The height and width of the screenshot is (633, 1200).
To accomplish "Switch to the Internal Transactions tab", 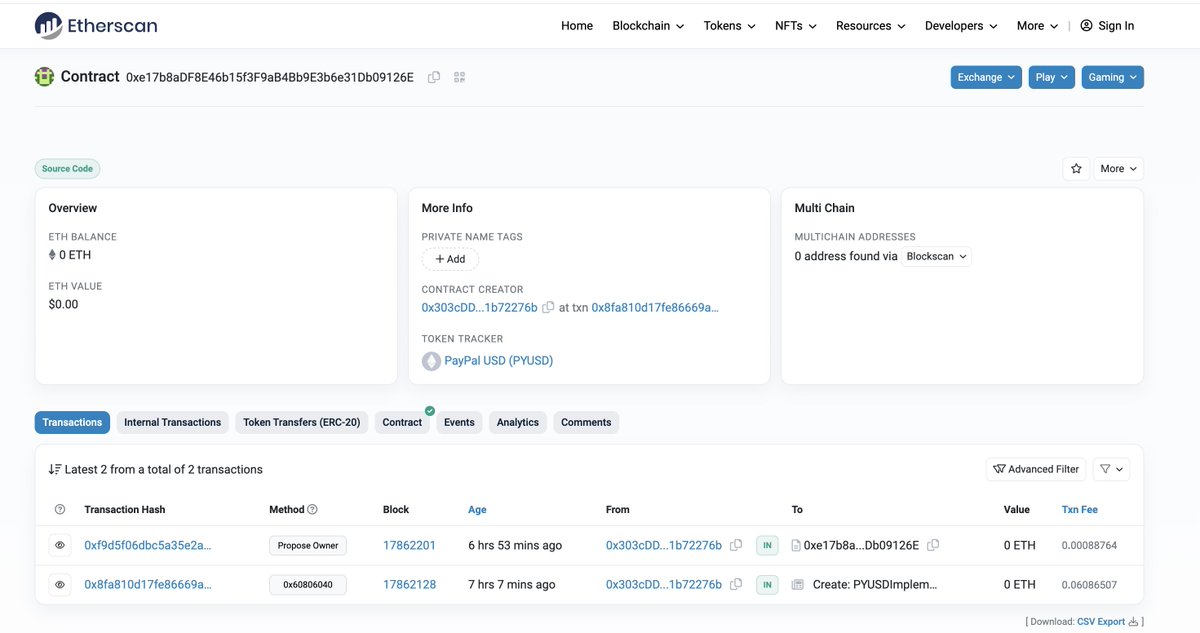I will (172, 422).
